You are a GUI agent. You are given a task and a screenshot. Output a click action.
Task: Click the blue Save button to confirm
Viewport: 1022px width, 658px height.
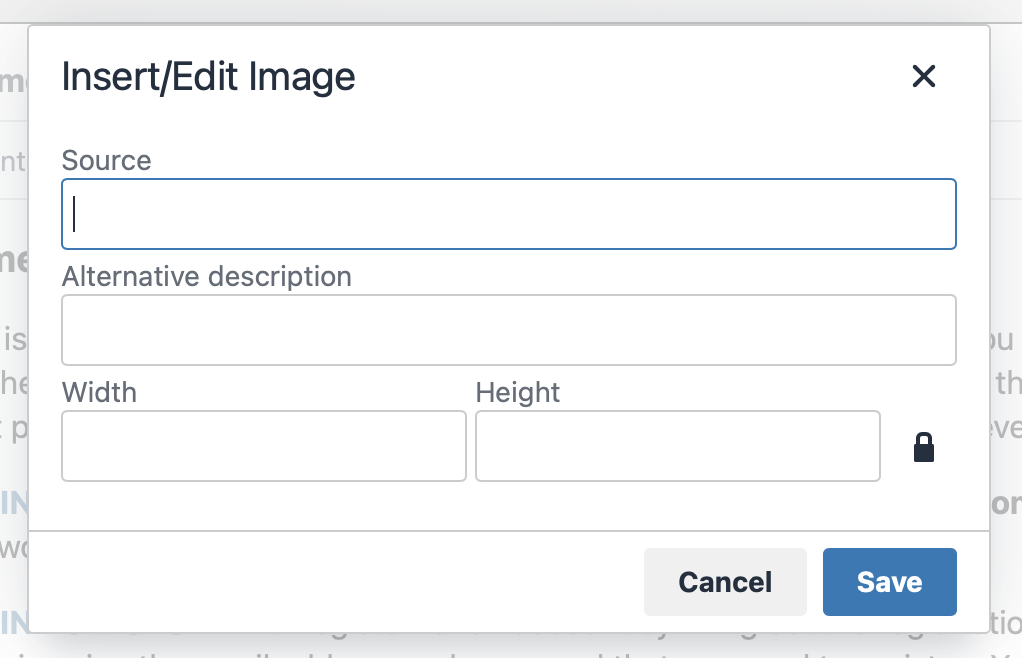click(x=889, y=582)
